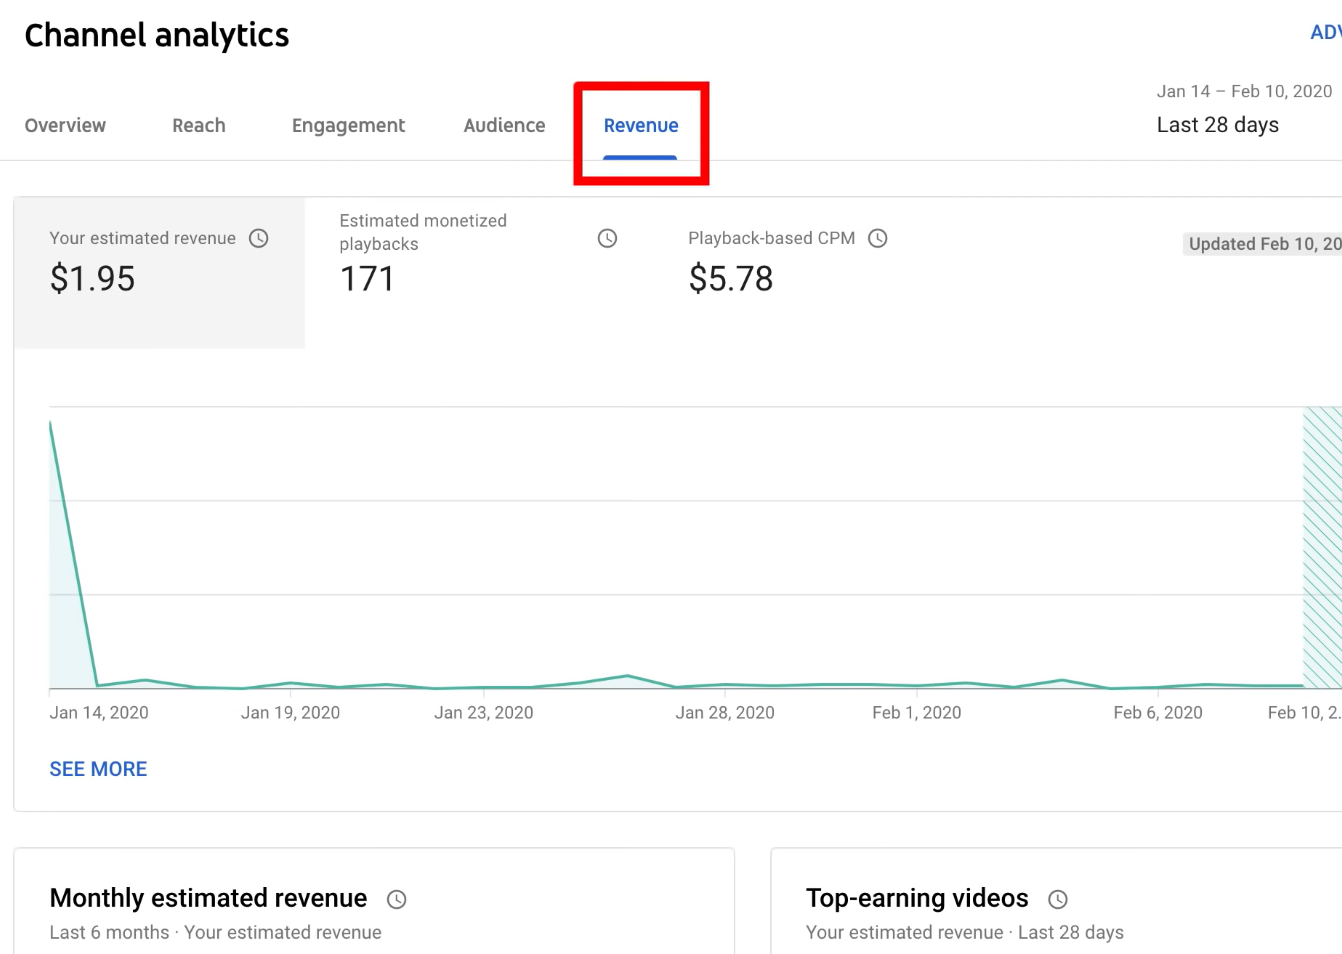The image size is (1342, 954).
Task: Switch to the Engagement tab
Action: pyautogui.click(x=348, y=125)
